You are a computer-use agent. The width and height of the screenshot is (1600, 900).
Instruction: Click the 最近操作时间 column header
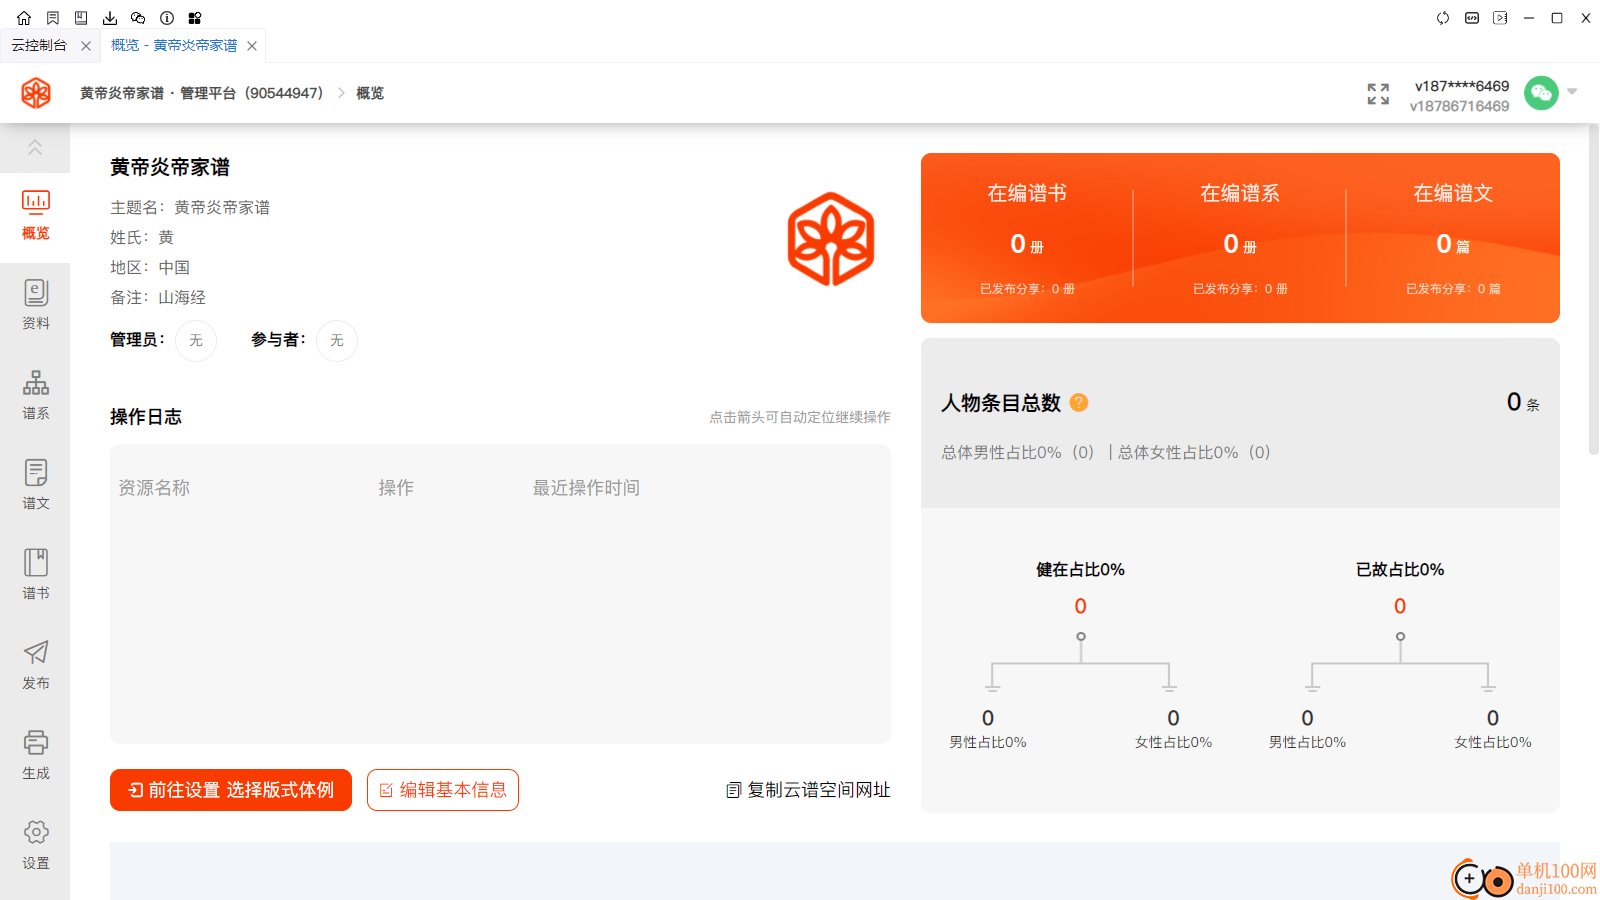586,488
